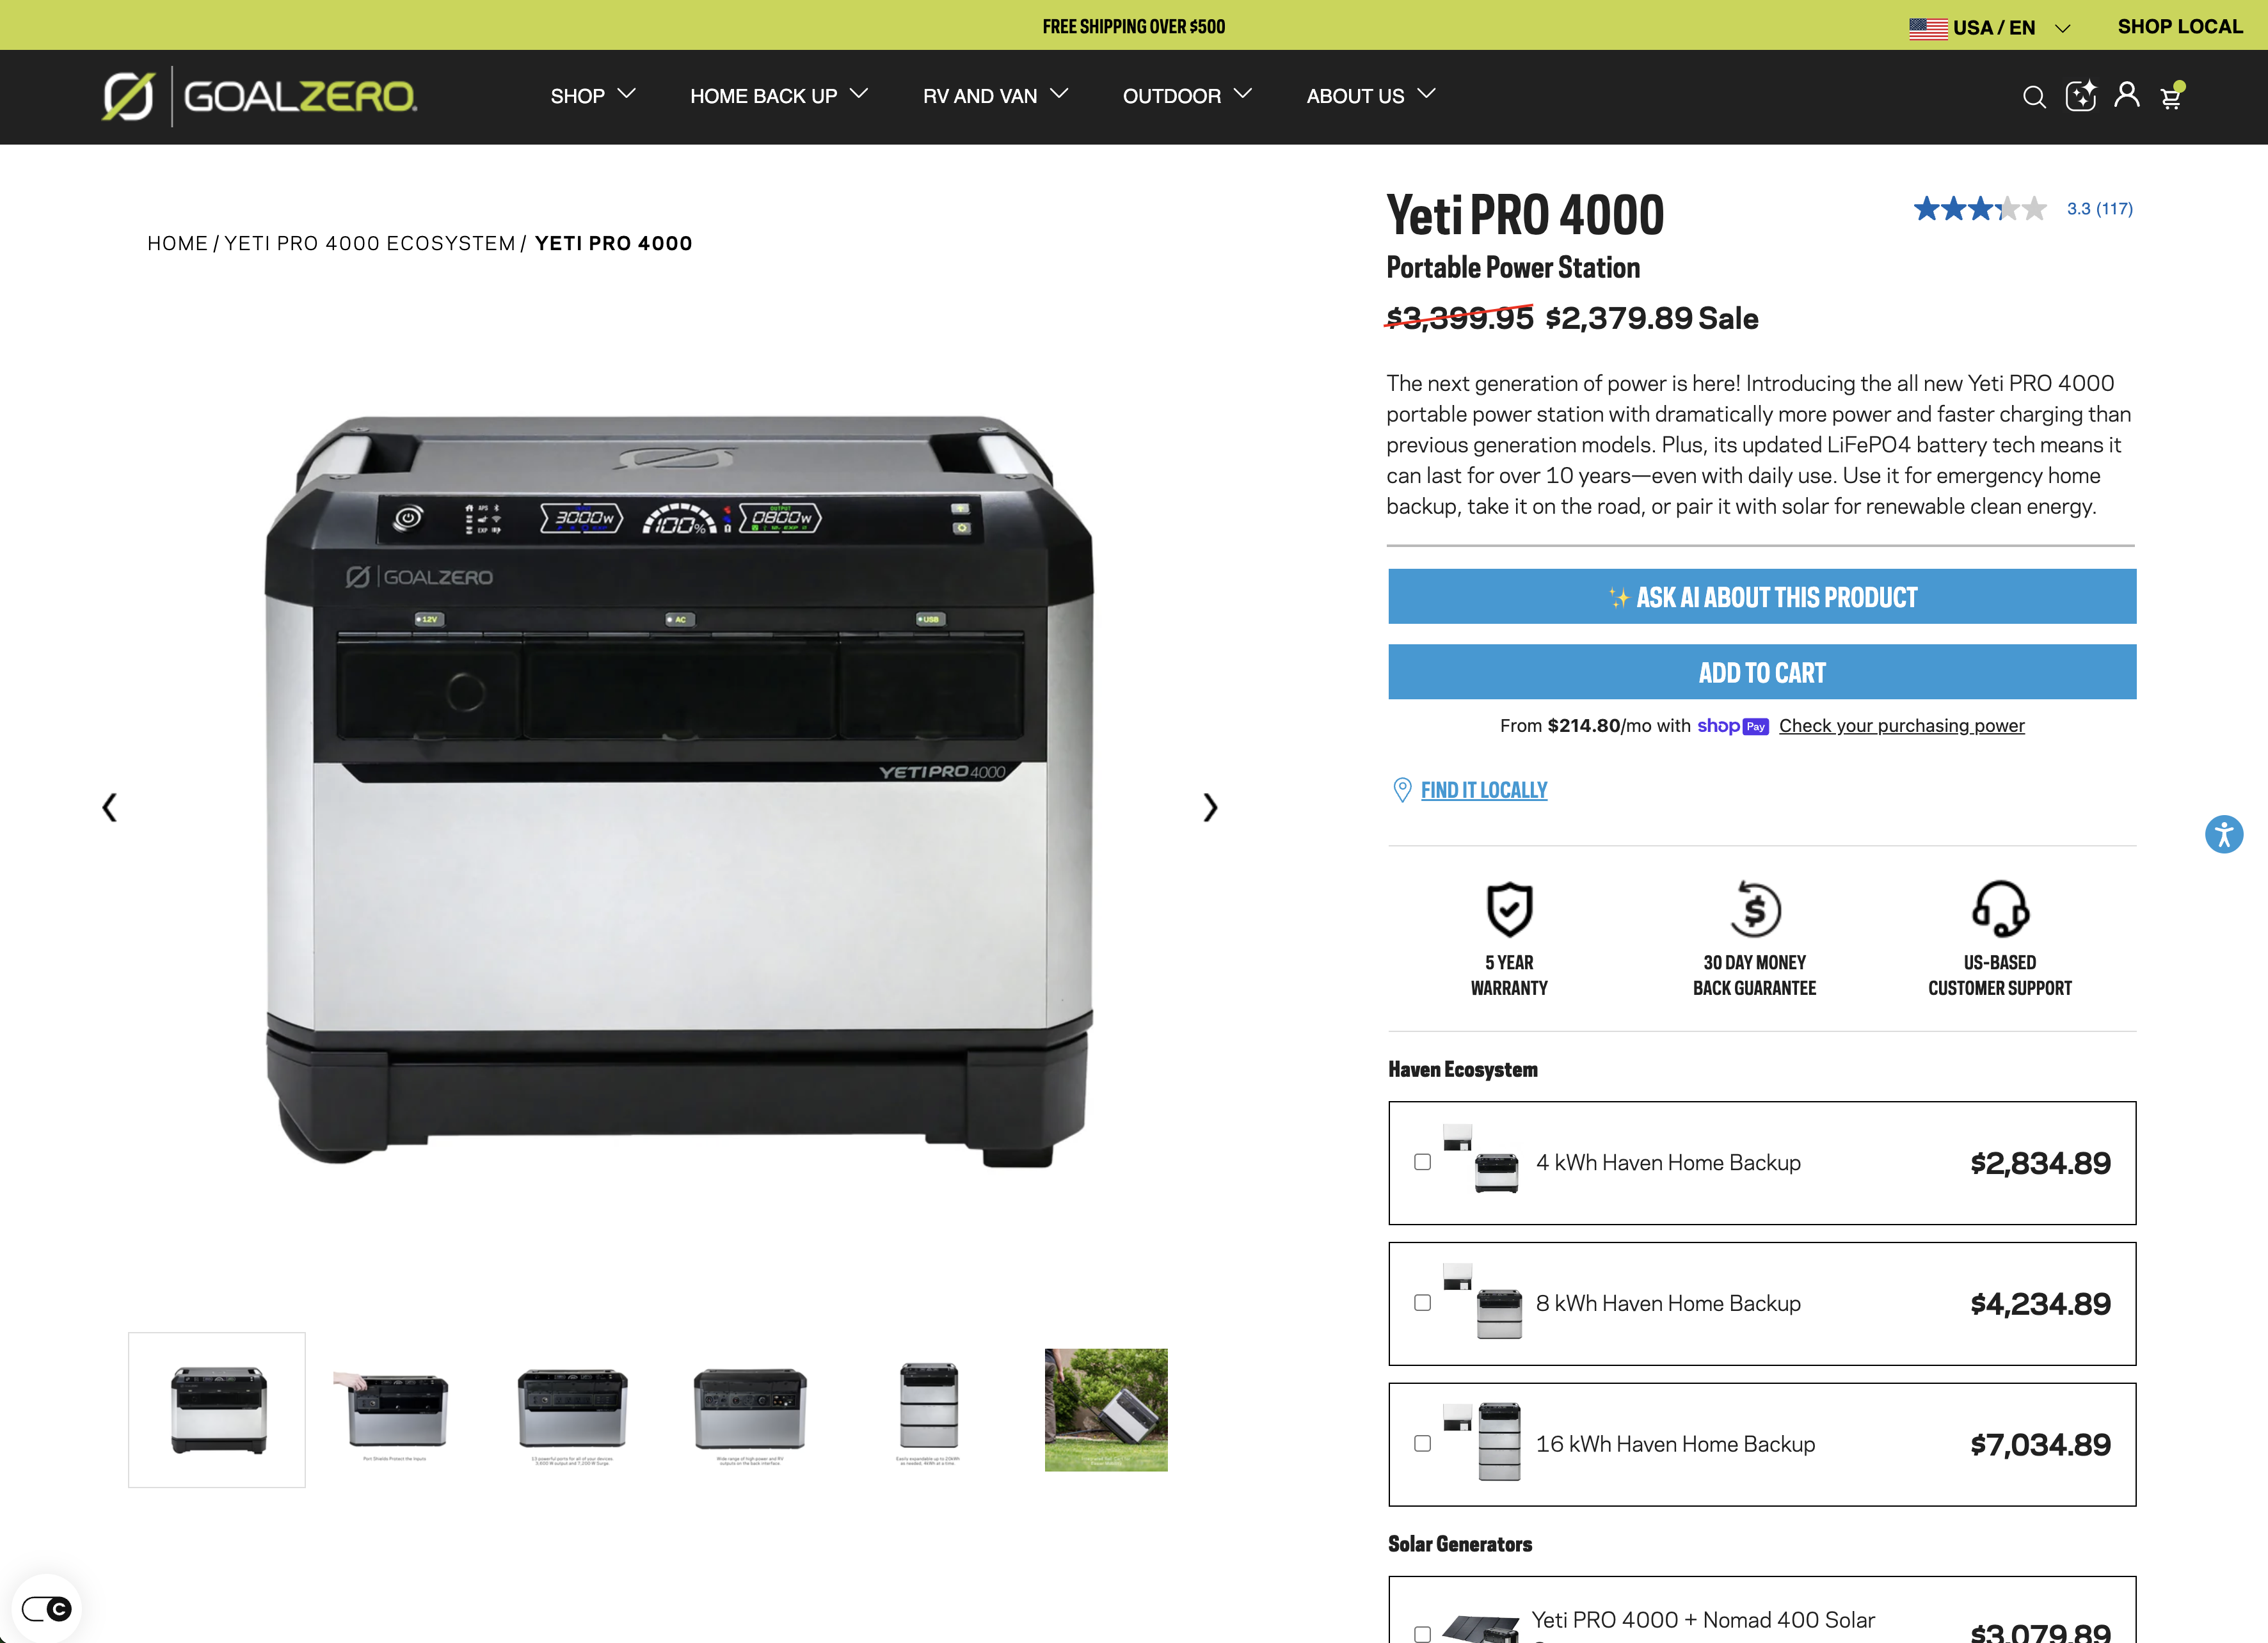Screen dimensions: 2268x1643
Task: Open the ABOUT US menu
Action: pyautogui.click(x=1371, y=96)
